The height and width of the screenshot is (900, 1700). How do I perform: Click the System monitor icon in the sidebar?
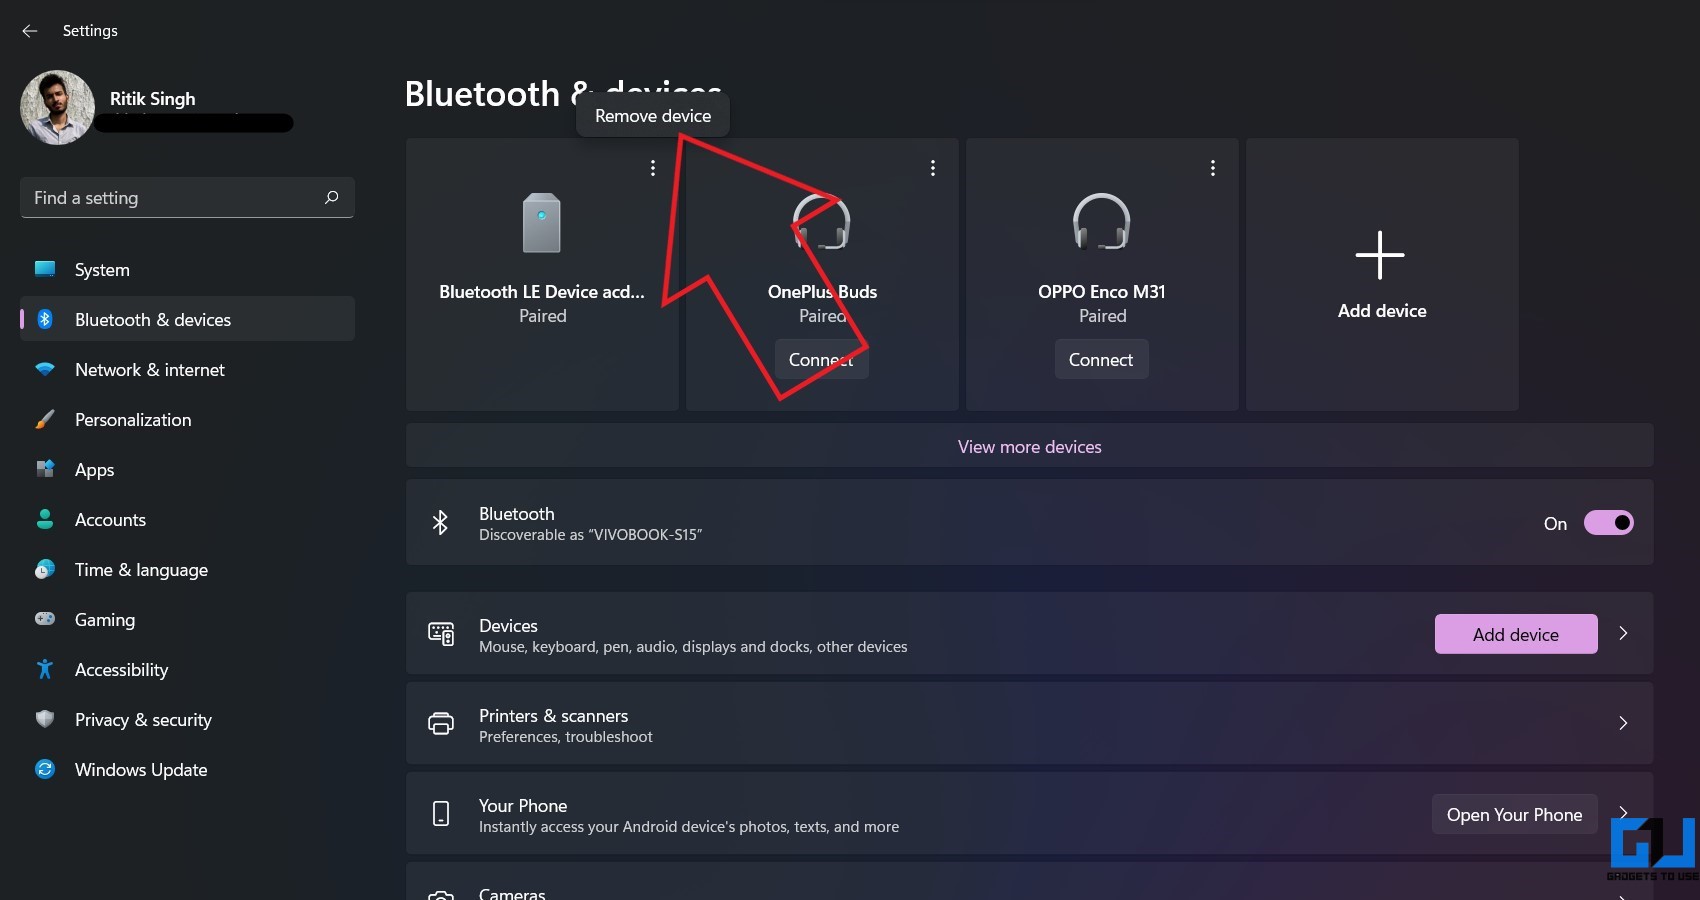click(45, 269)
